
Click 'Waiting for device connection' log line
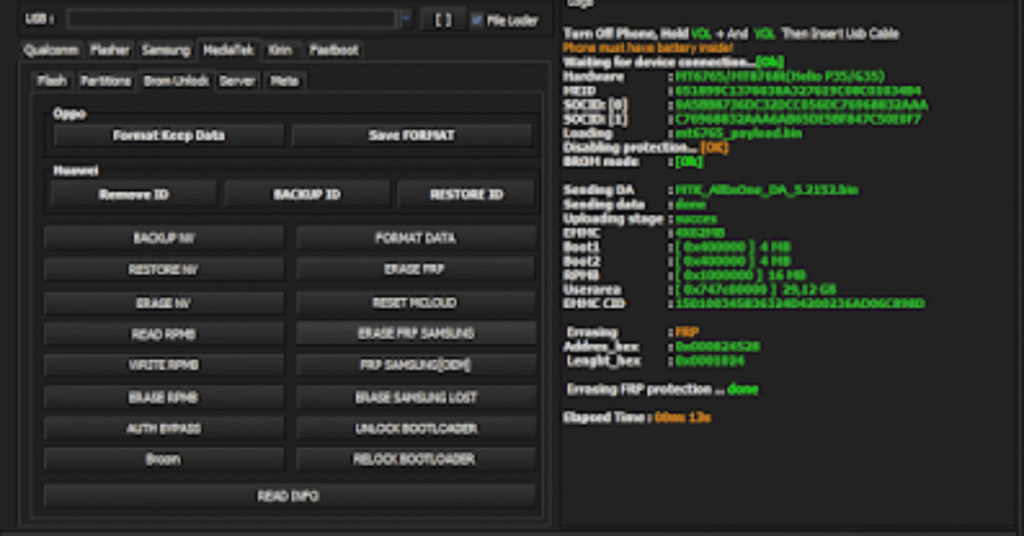[x=673, y=62]
